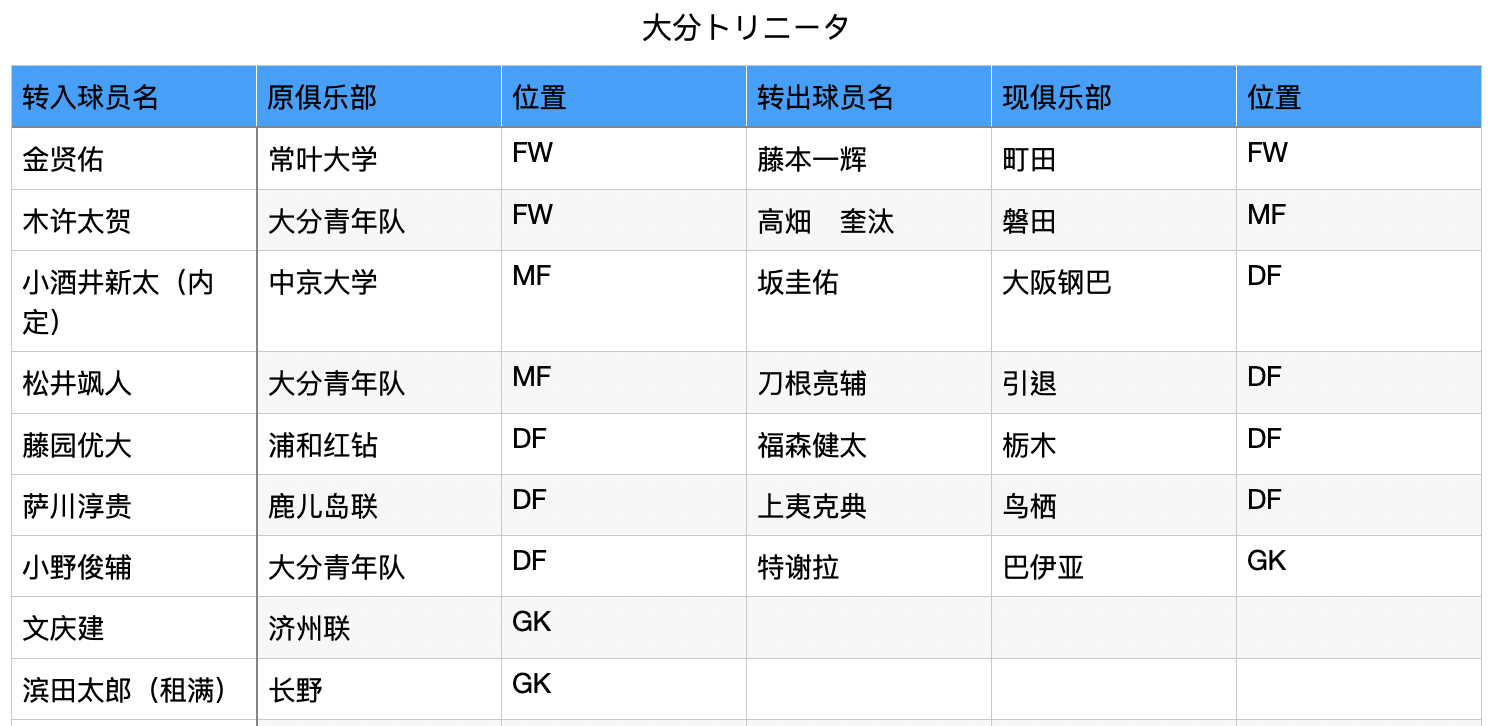Screen dimensions: 1492x726
Task: Click the 现俱乐部 column header
Action: click(1114, 97)
